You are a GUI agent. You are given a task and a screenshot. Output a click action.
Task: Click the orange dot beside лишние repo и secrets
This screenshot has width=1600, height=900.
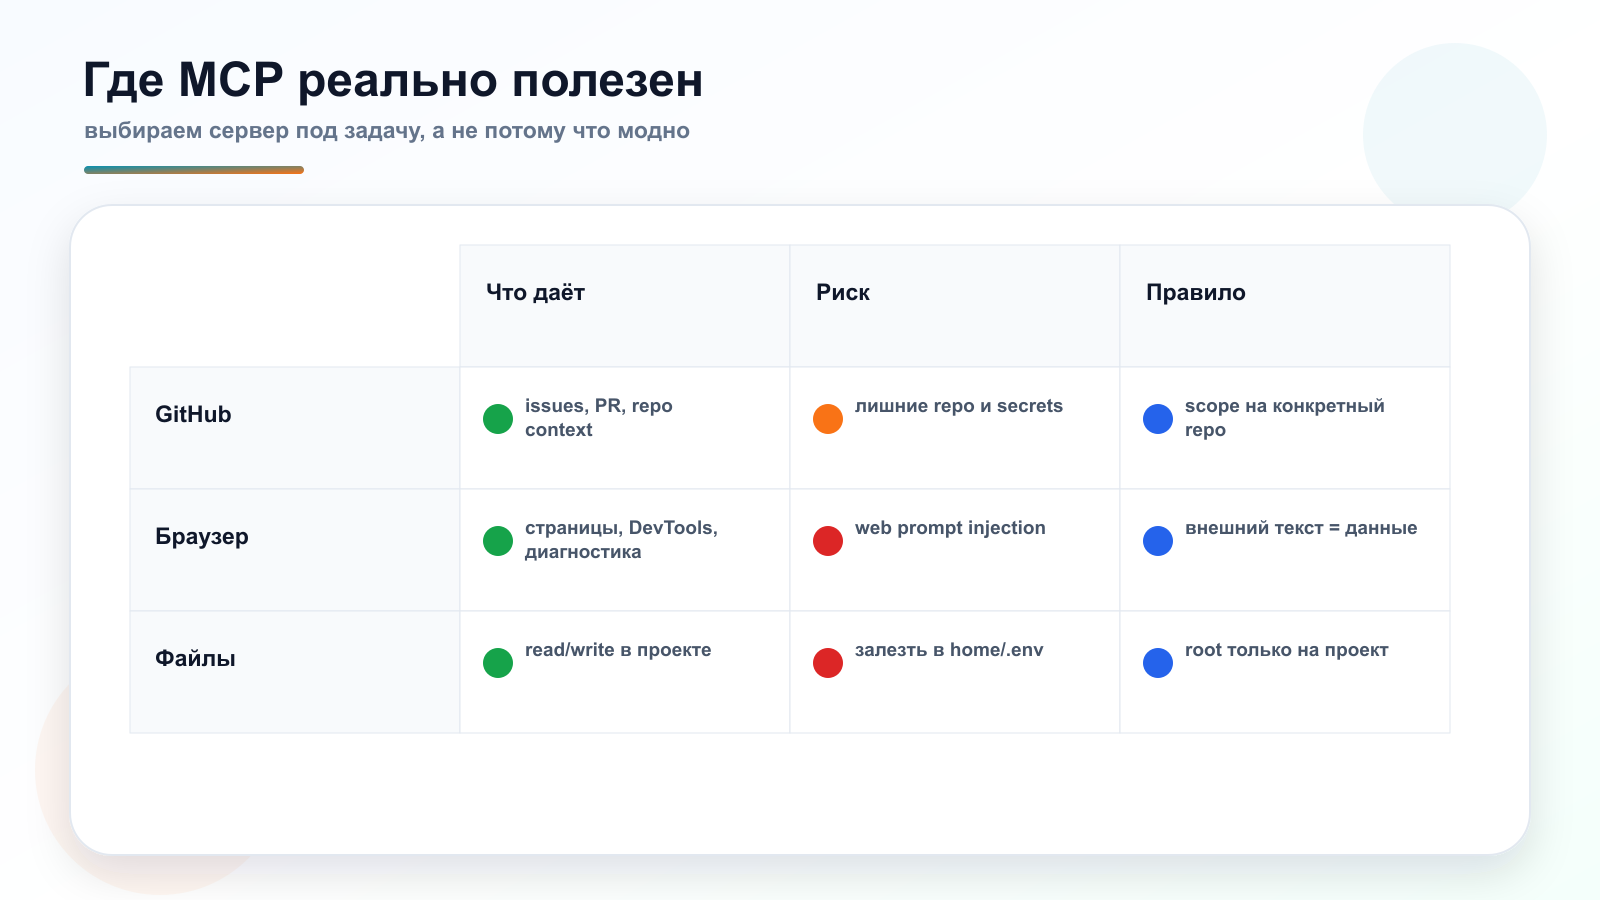tap(828, 419)
